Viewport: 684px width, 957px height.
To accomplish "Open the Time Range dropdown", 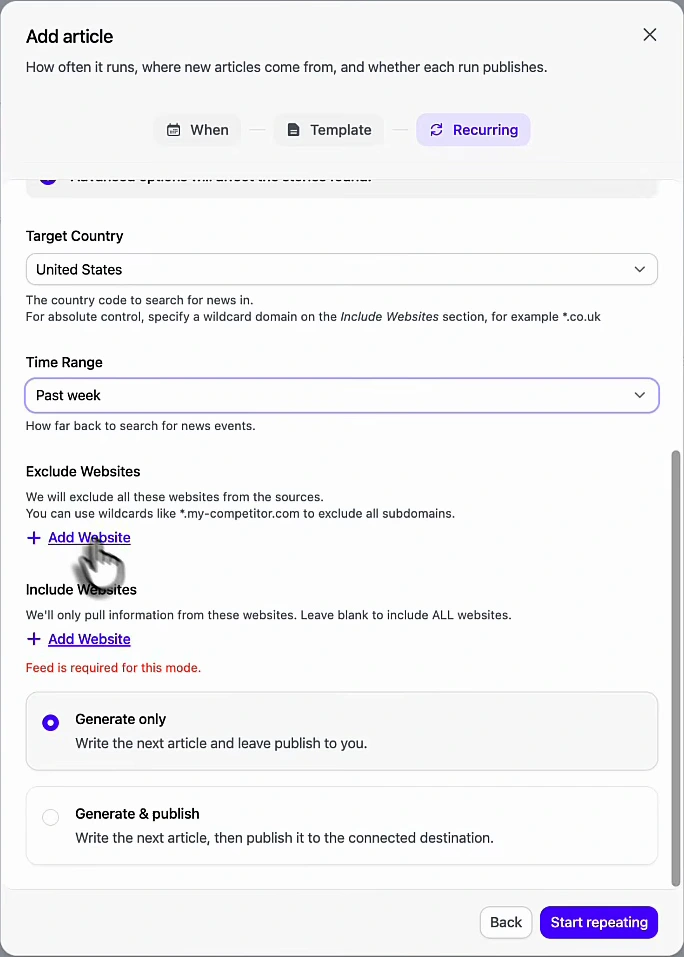I will click(x=342, y=395).
